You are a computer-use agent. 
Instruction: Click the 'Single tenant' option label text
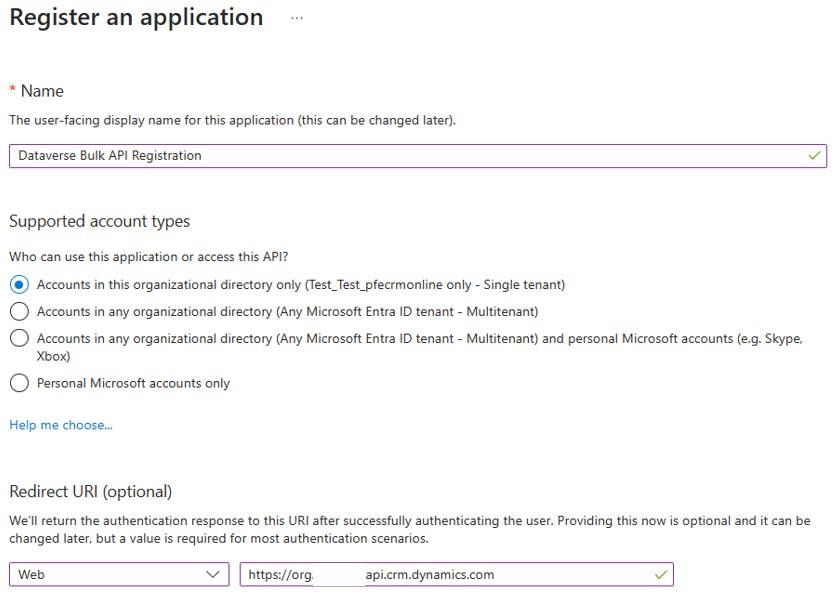300,285
